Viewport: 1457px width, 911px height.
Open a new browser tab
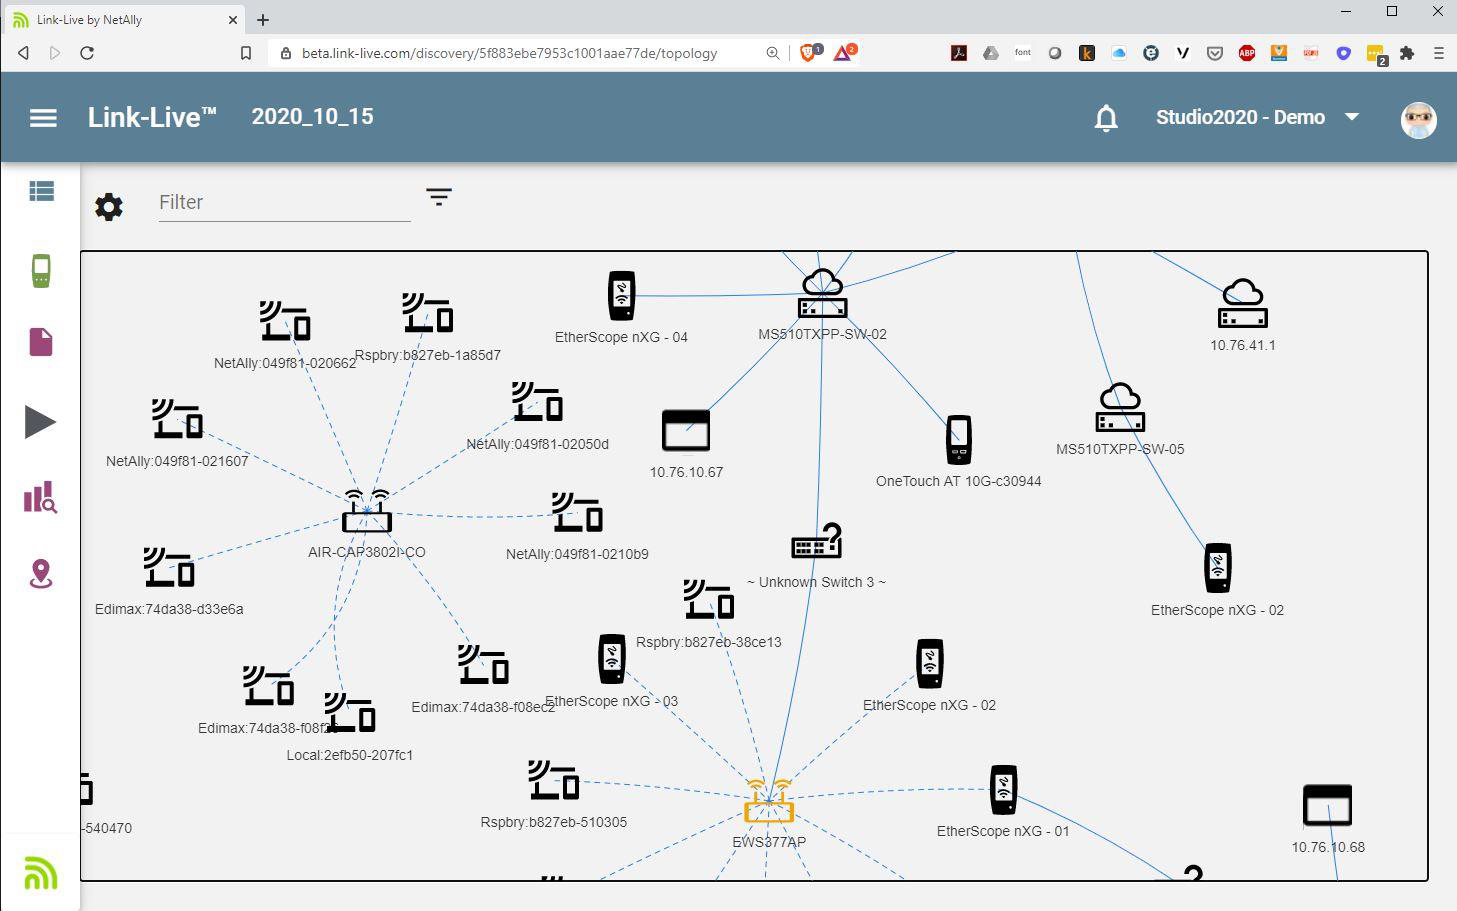263,19
